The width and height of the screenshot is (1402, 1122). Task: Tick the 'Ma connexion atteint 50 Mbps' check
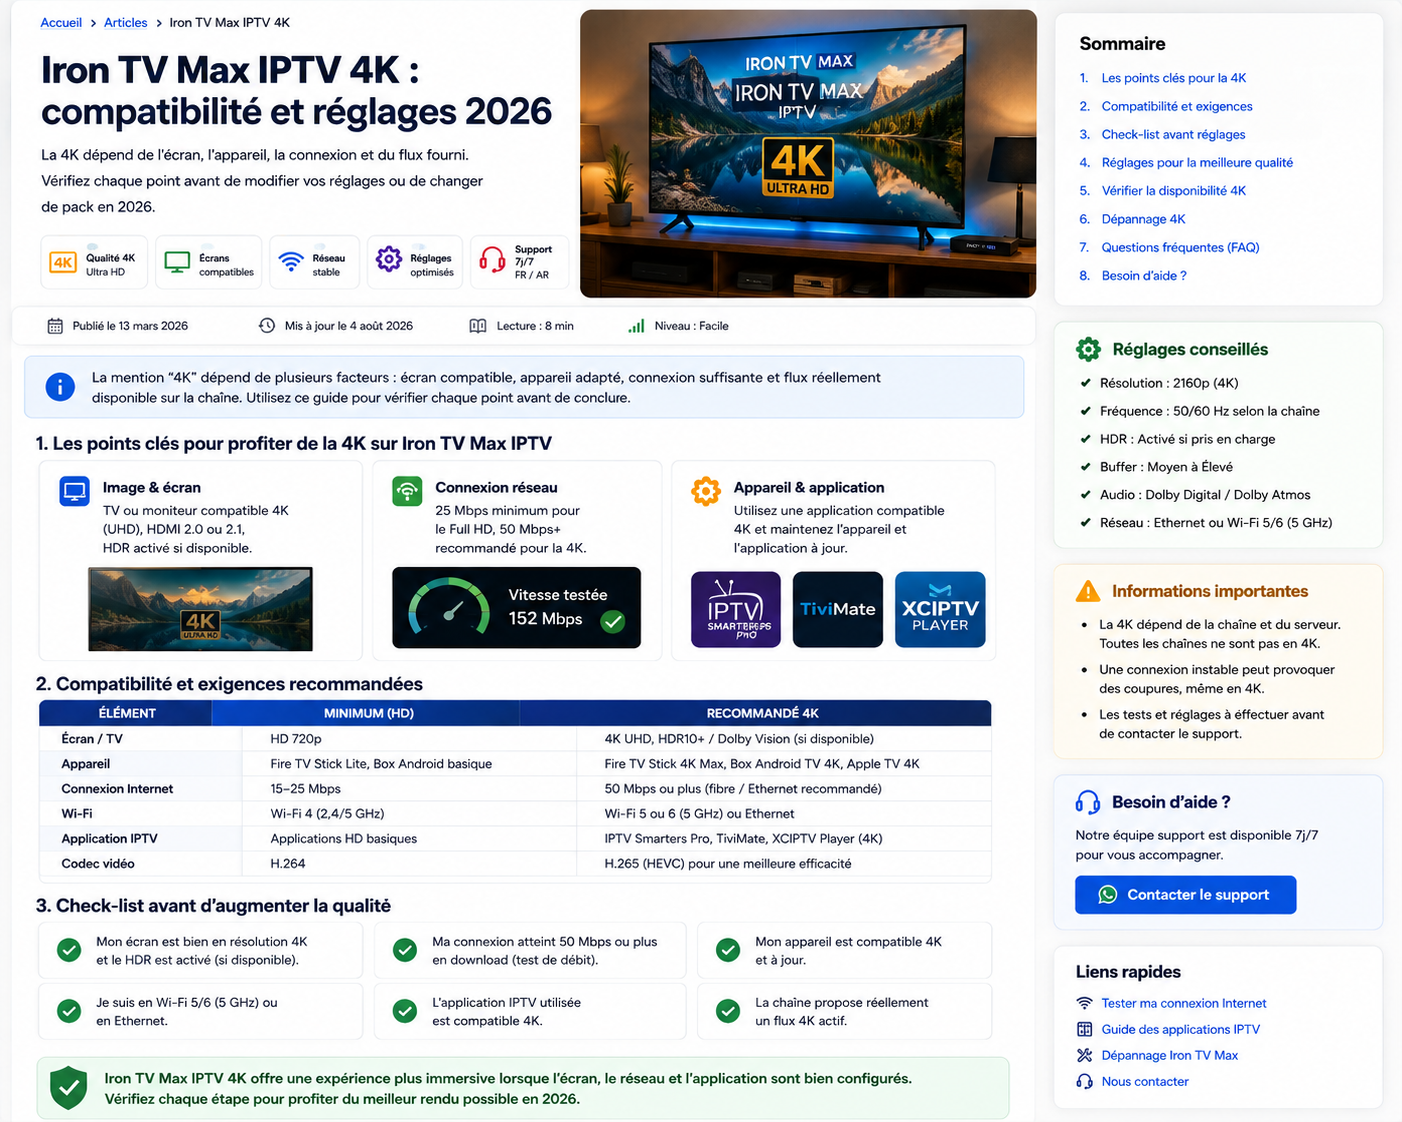point(405,950)
